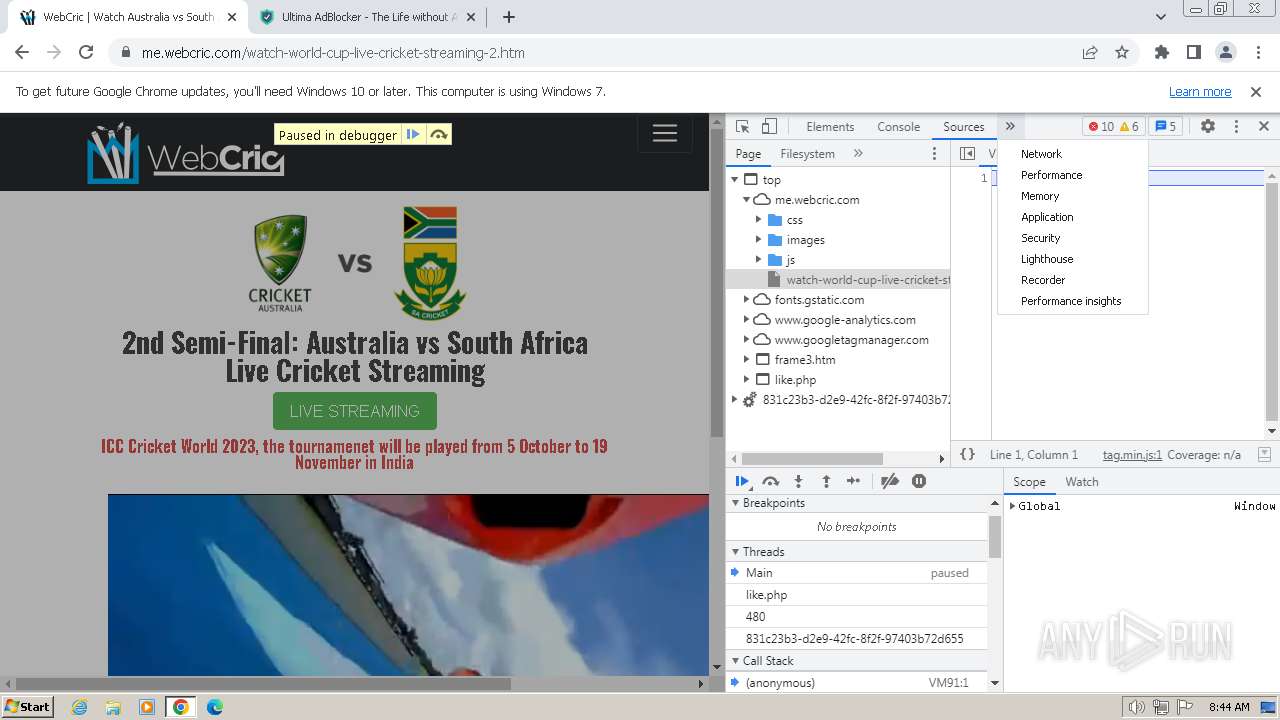The image size is (1280, 720).
Task: Open the Chrome profile avatar
Action: [1226, 53]
